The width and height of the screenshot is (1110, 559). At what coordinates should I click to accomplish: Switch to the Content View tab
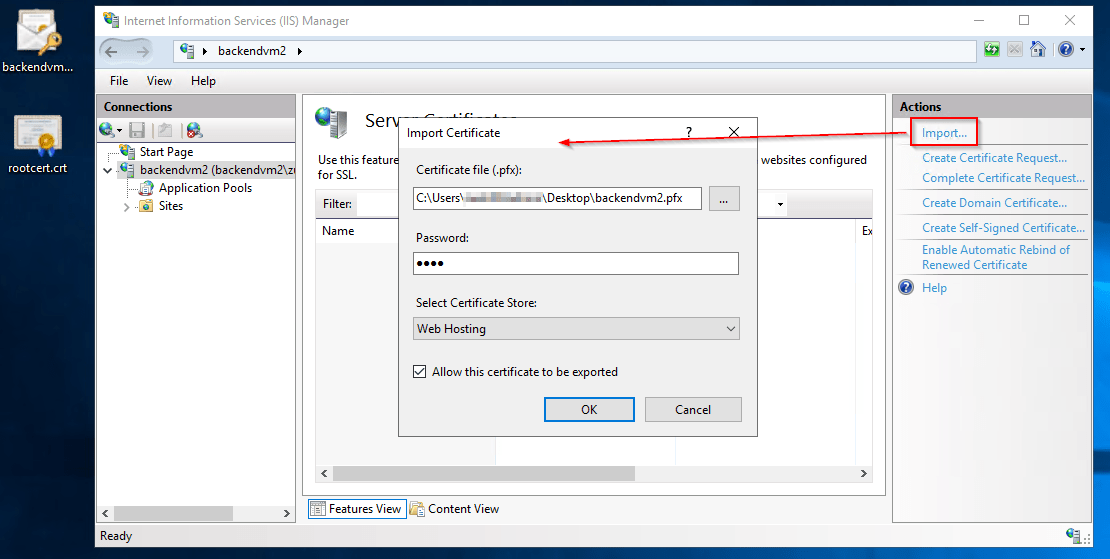[x=454, y=509]
